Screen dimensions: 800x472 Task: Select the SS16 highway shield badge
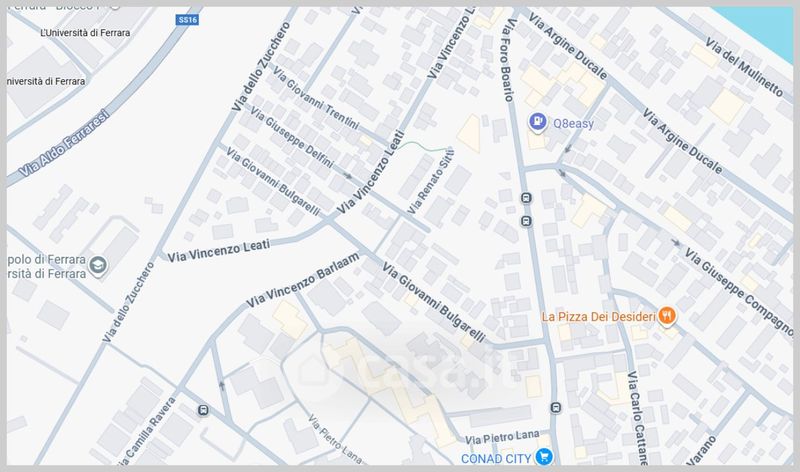tap(187, 20)
